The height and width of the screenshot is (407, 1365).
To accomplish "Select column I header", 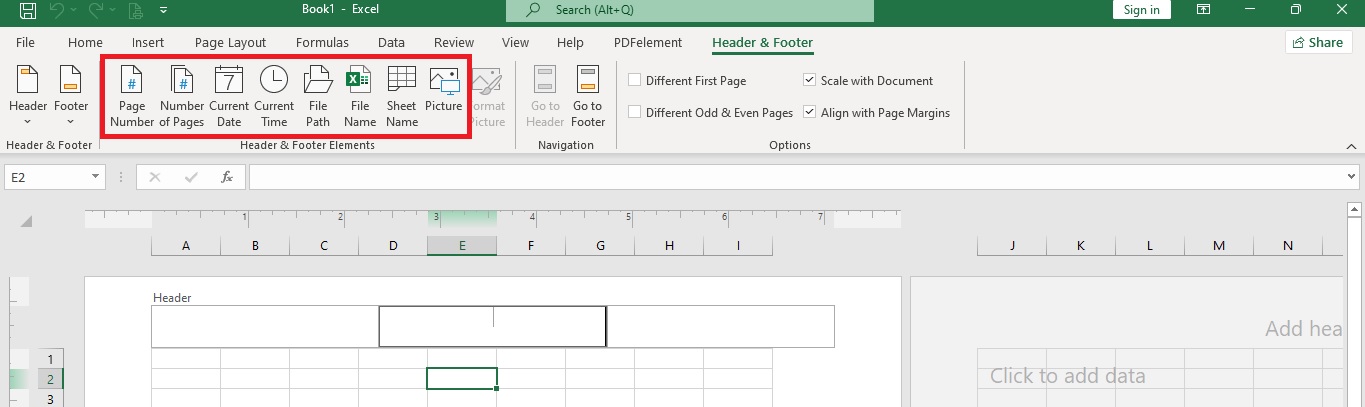I will 738,246.
